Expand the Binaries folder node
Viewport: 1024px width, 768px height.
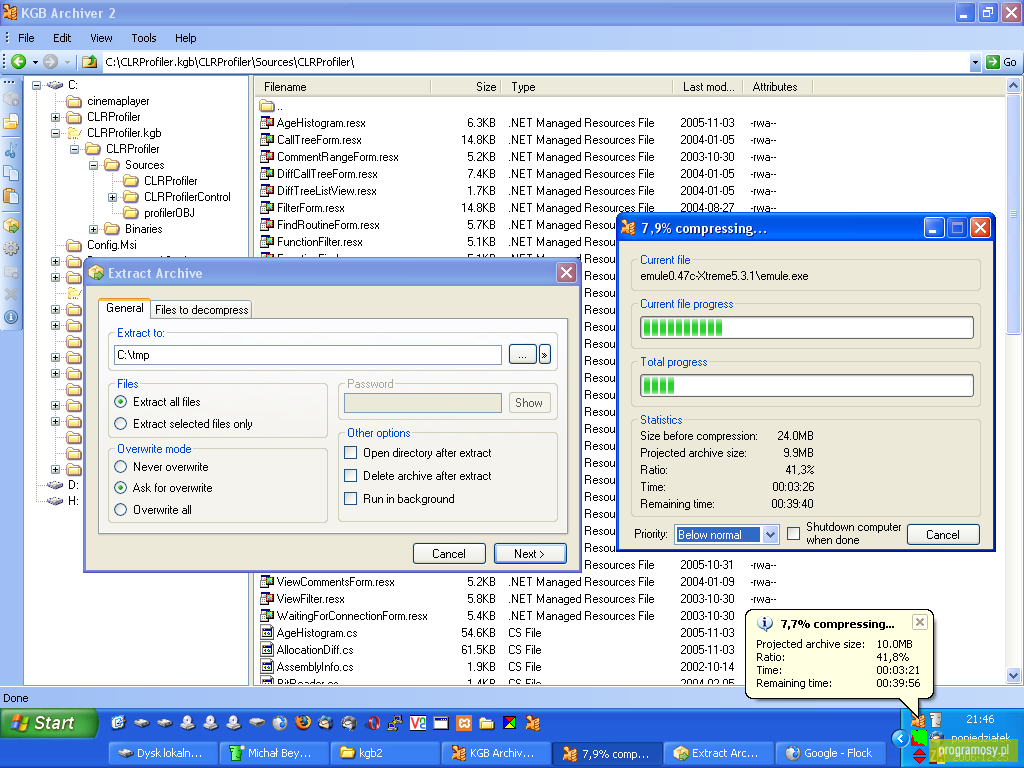(93, 229)
